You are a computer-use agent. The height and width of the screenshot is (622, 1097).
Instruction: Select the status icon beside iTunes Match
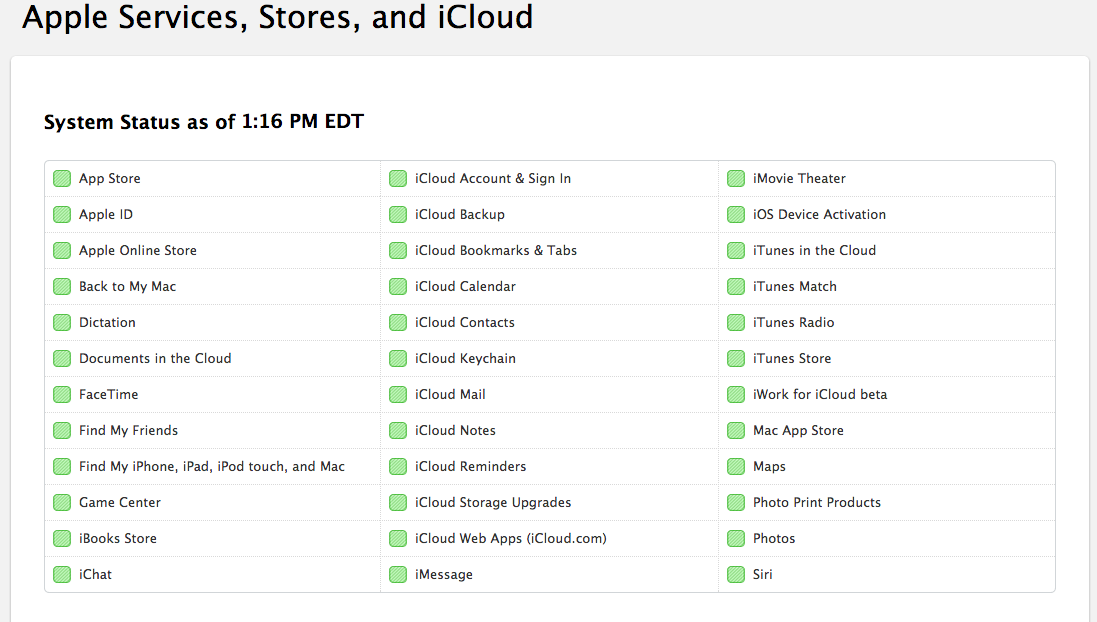[736, 286]
